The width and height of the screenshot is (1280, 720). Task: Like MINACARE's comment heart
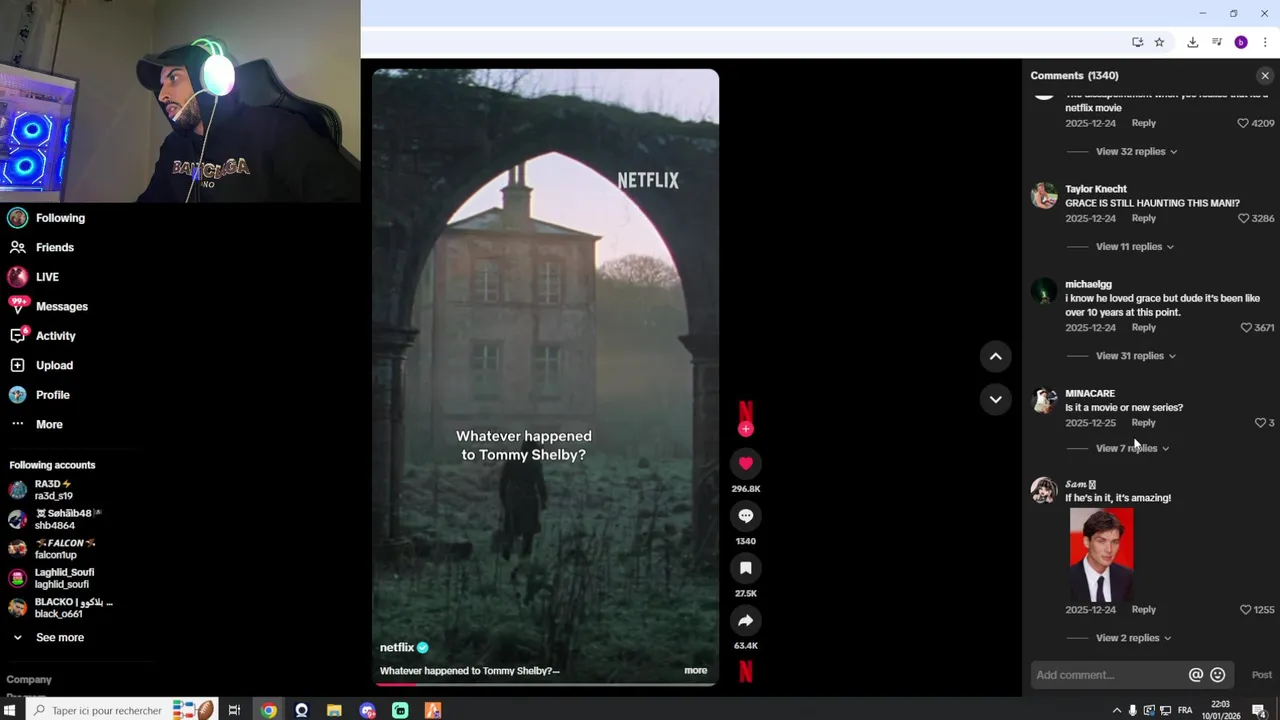[x=1260, y=423]
